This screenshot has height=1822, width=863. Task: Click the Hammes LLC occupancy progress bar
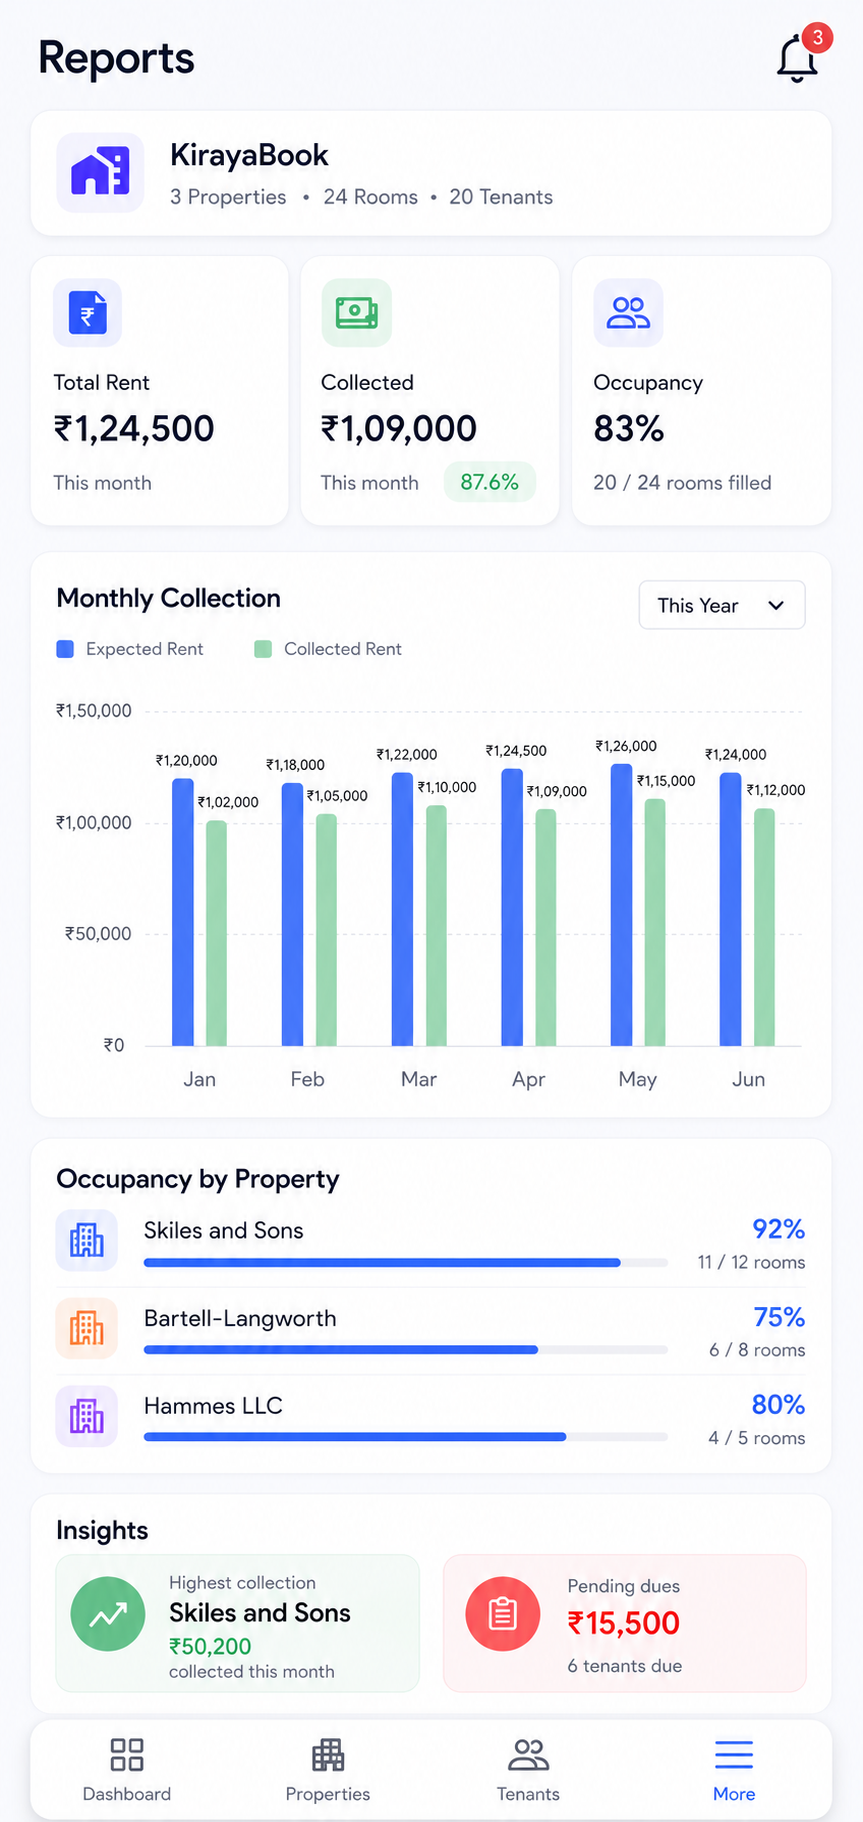coord(406,1437)
